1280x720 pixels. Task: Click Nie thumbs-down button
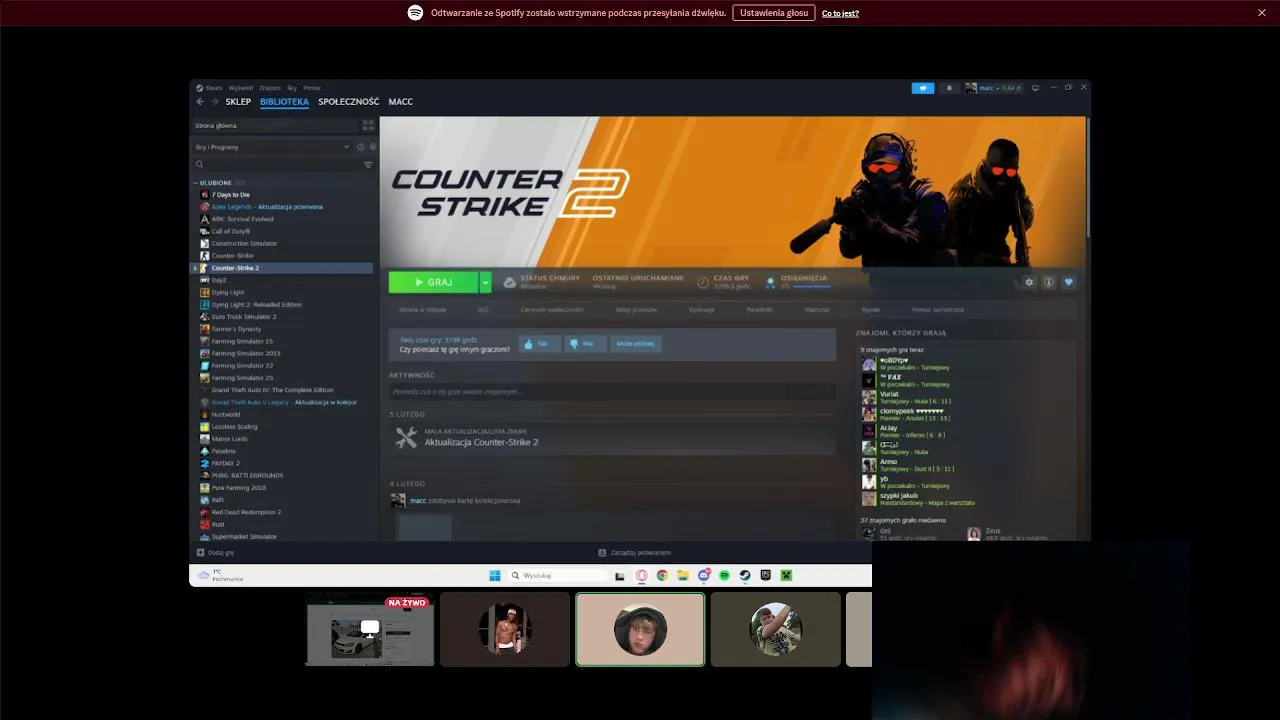click(x=584, y=344)
